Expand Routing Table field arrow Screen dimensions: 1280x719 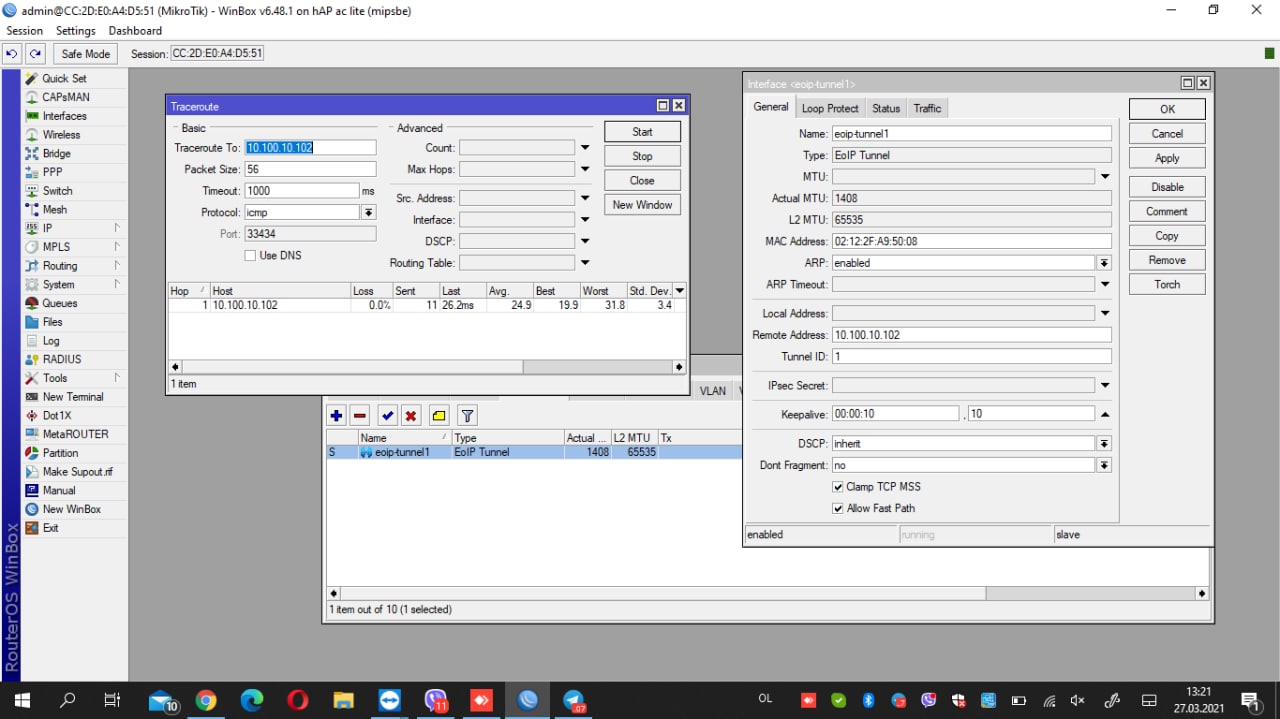pyautogui.click(x=585, y=263)
